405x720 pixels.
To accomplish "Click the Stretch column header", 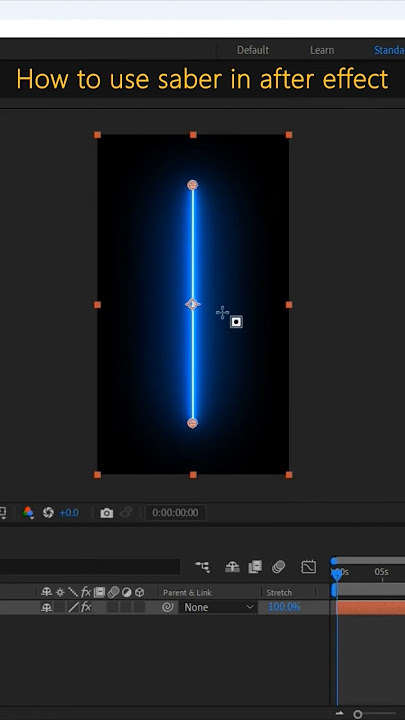I will (x=279, y=592).
